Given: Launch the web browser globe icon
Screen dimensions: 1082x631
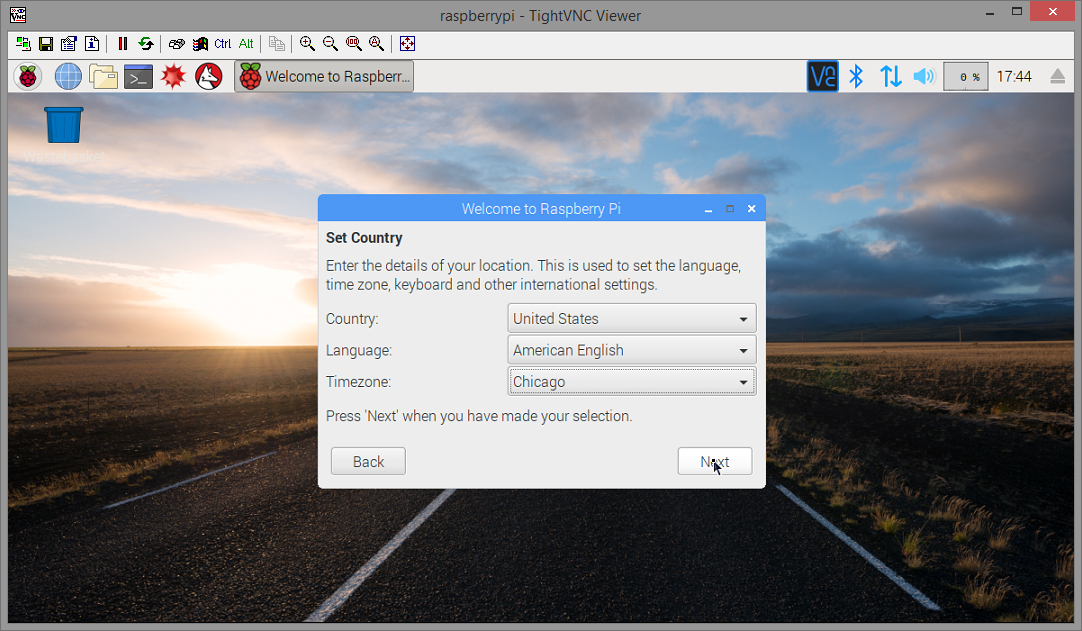Looking at the screenshot, I should [x=68, y=77].
